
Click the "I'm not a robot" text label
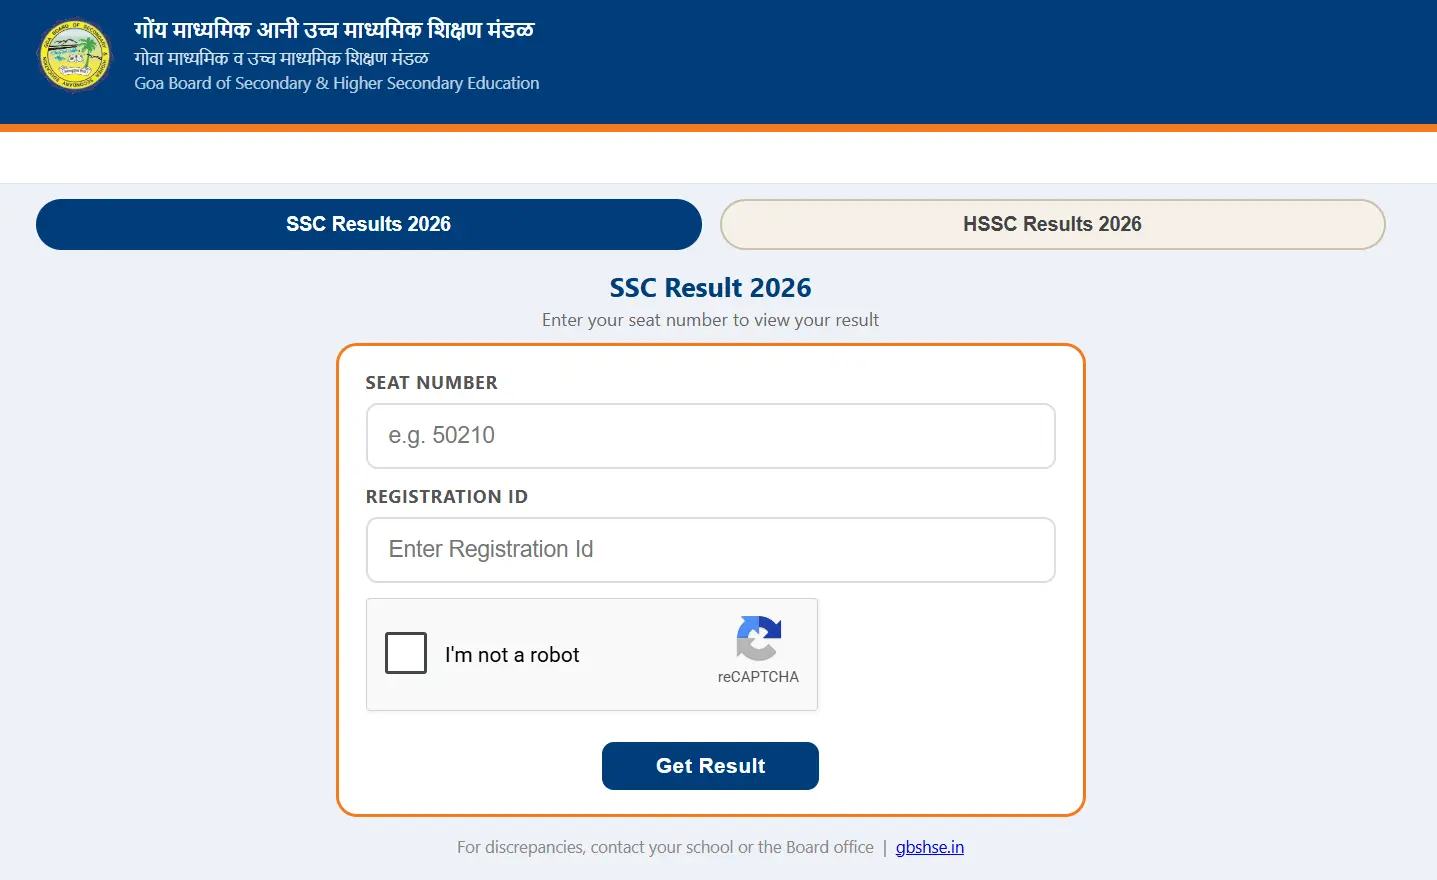pyautogui.click(x=511, y=654)
